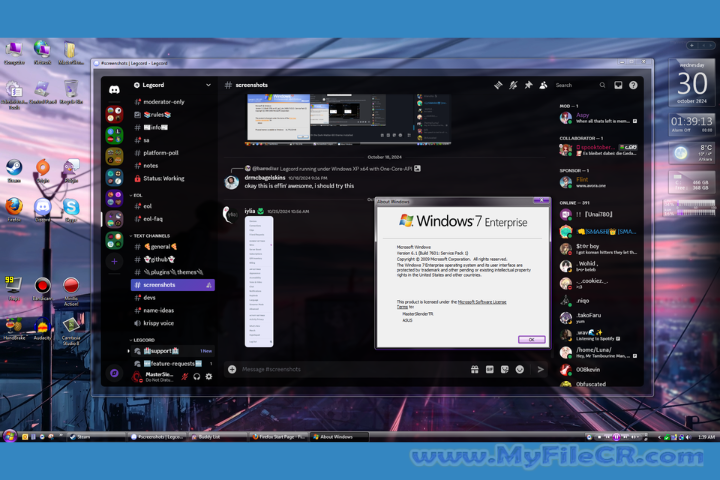The height and width of the screenshot is (480, 720).
Task: Switch to Steam taskbar button
Action: coord(96,437)
